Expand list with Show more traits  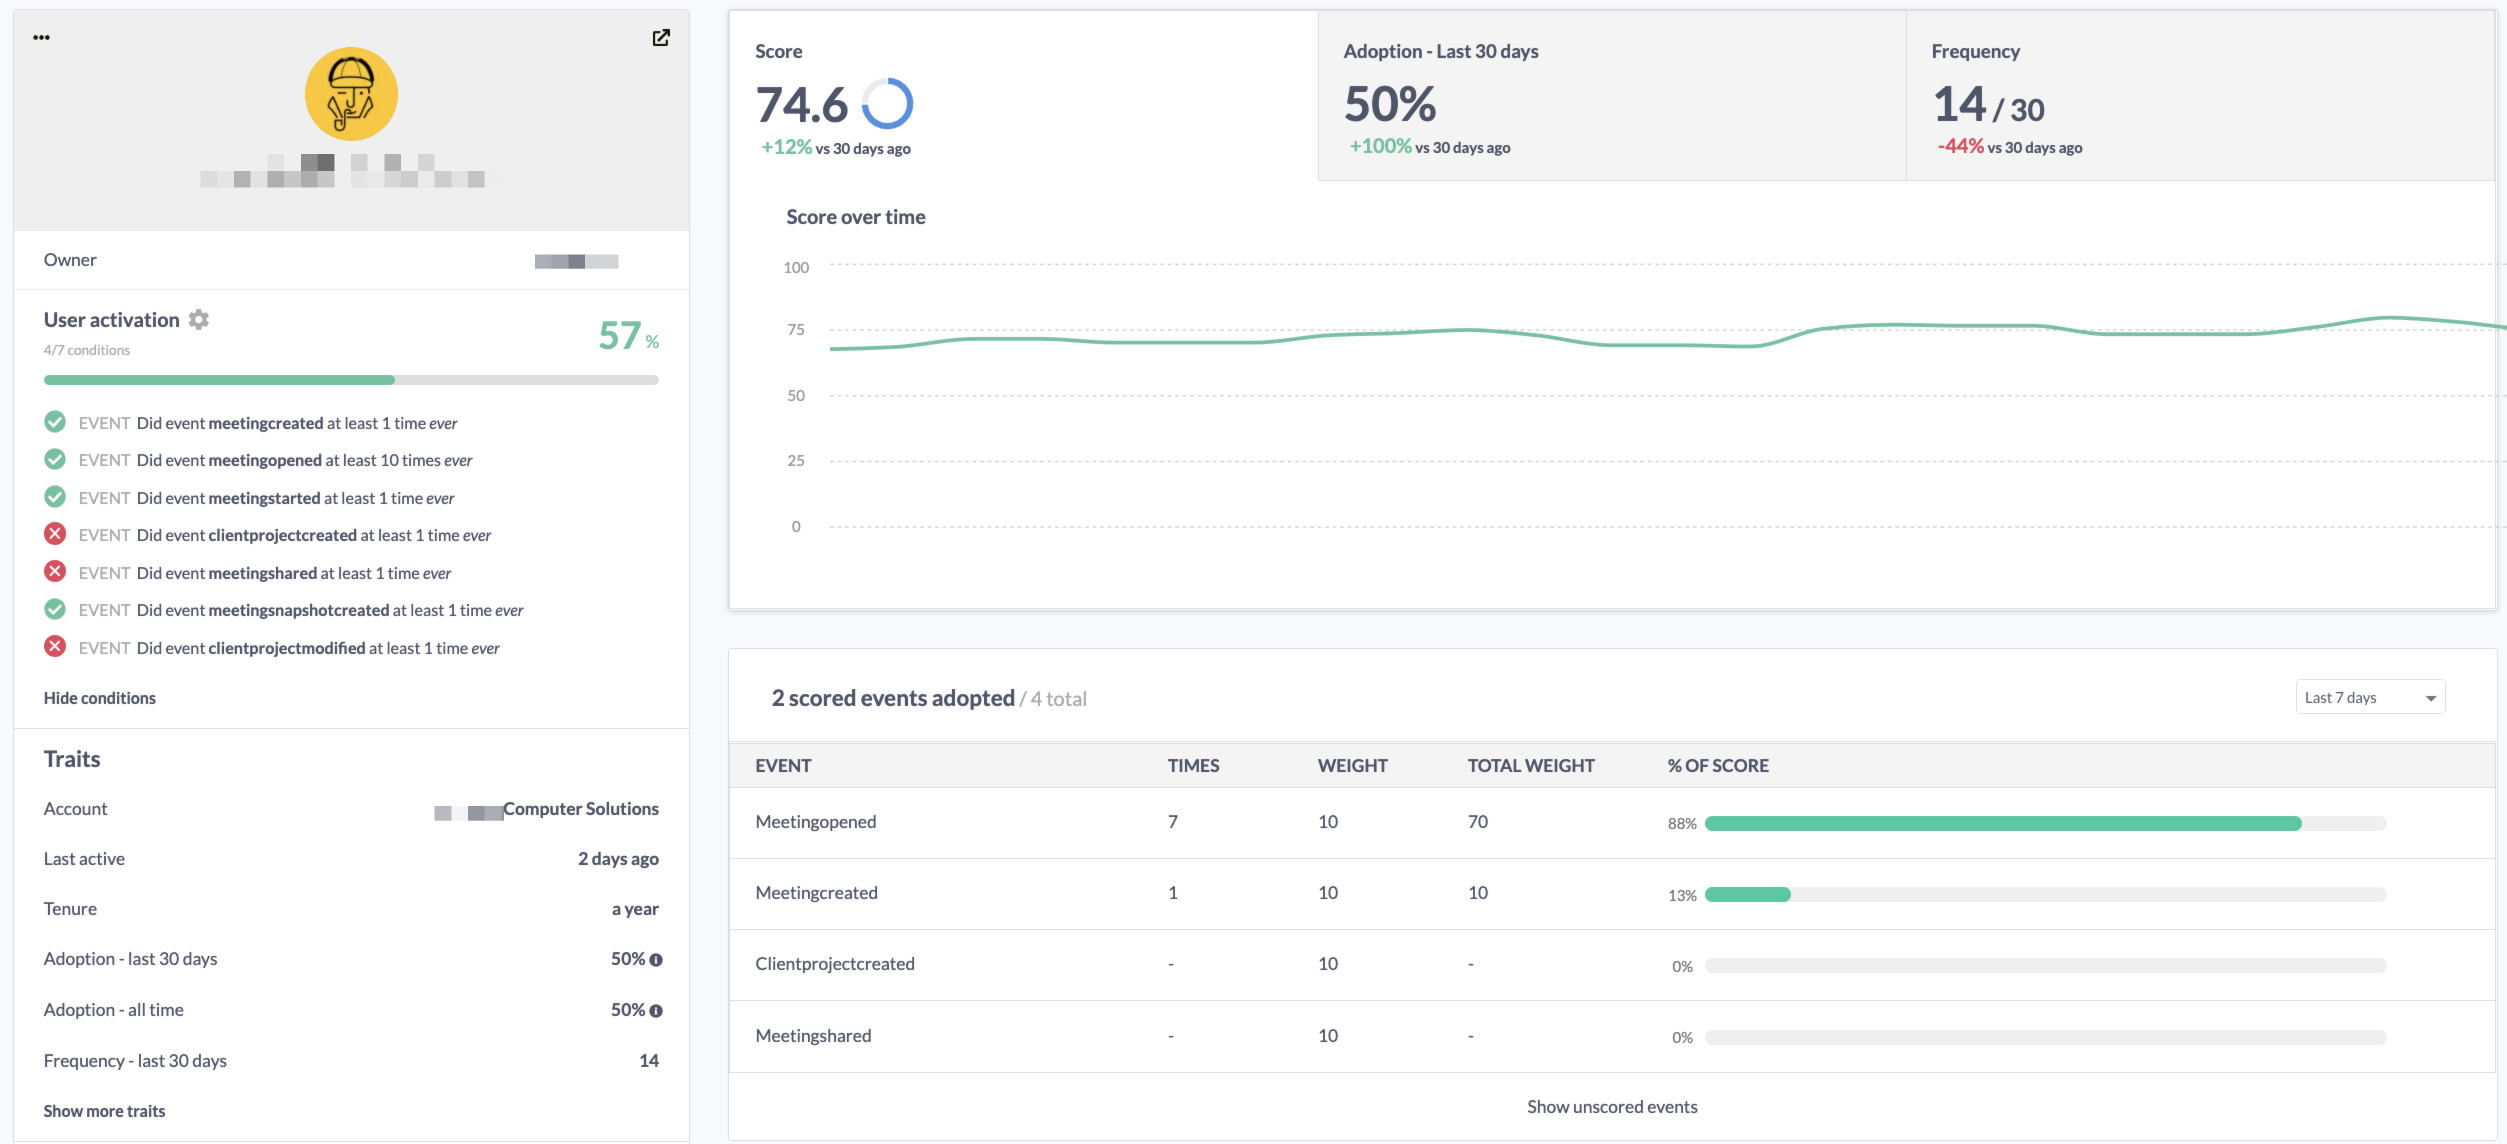[104, 1111]
